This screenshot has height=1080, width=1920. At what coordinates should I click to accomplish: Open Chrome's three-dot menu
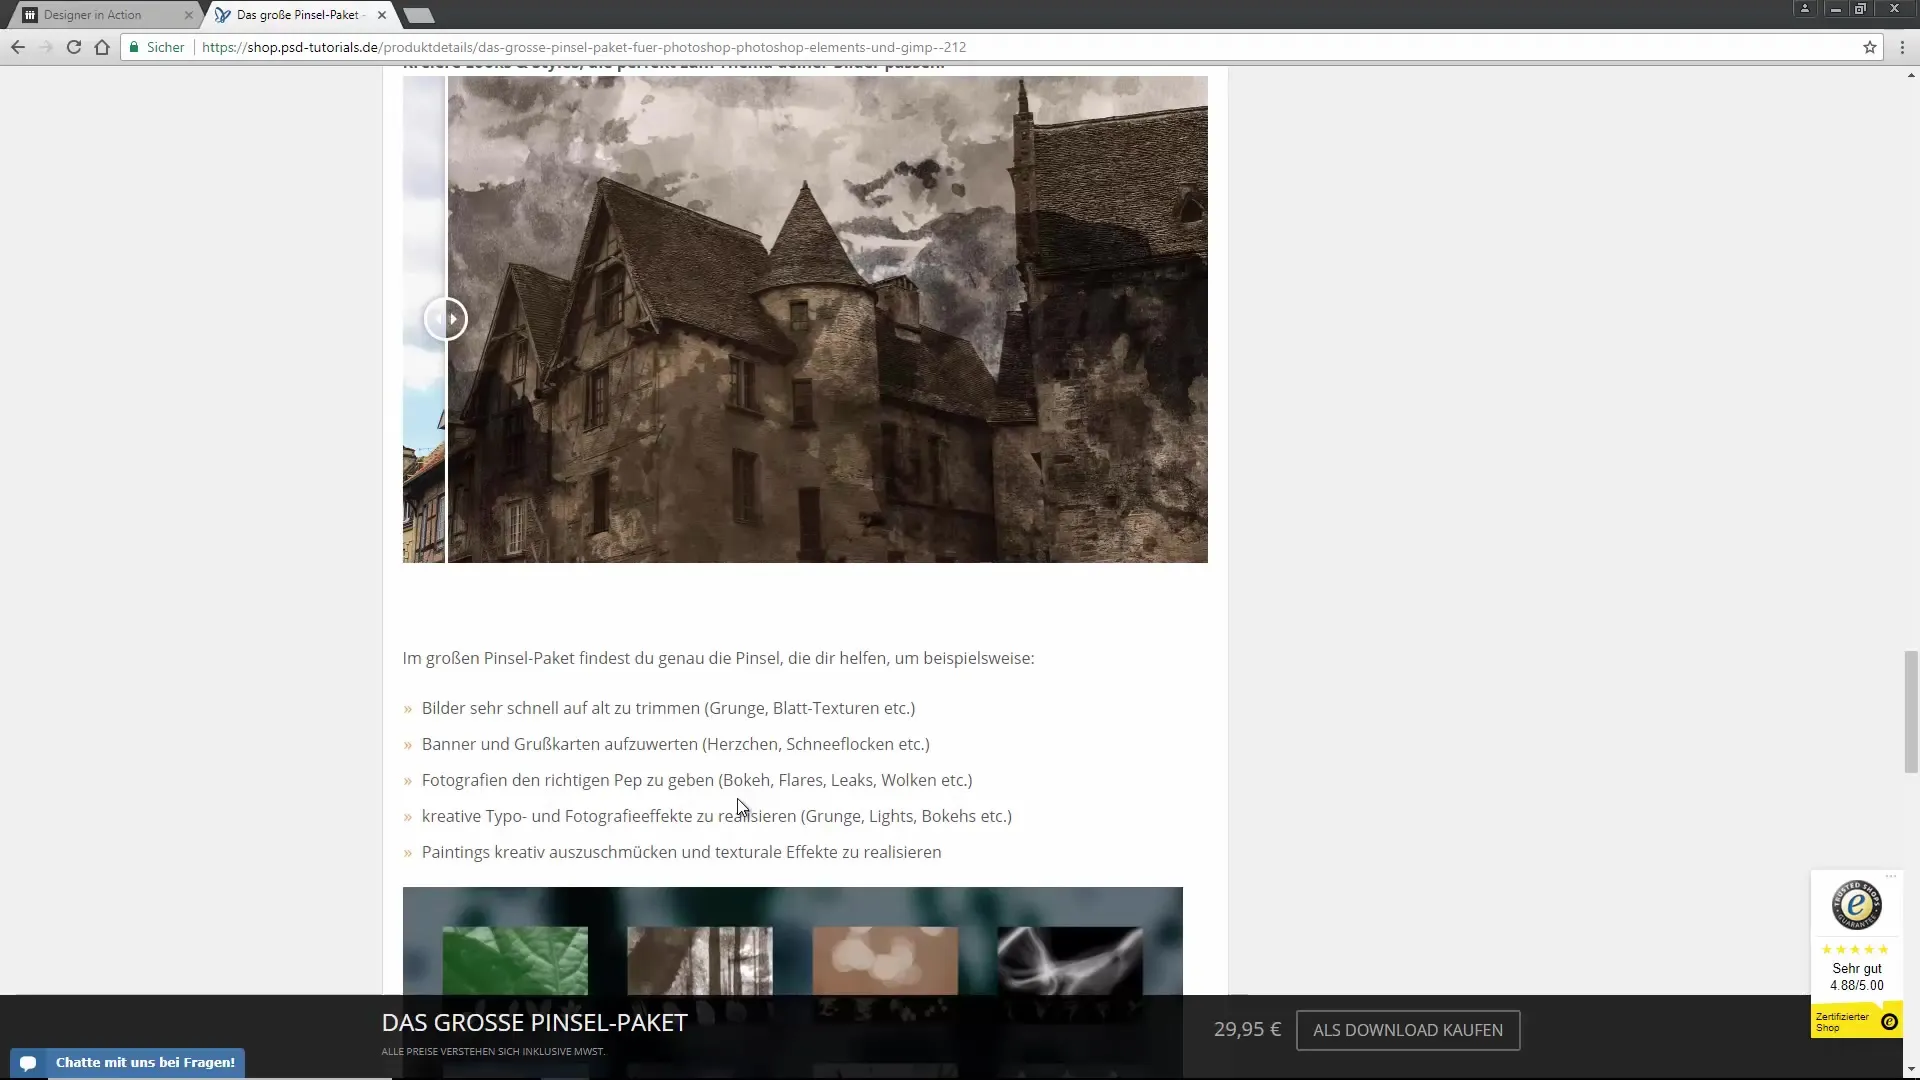click(1902, 47)
